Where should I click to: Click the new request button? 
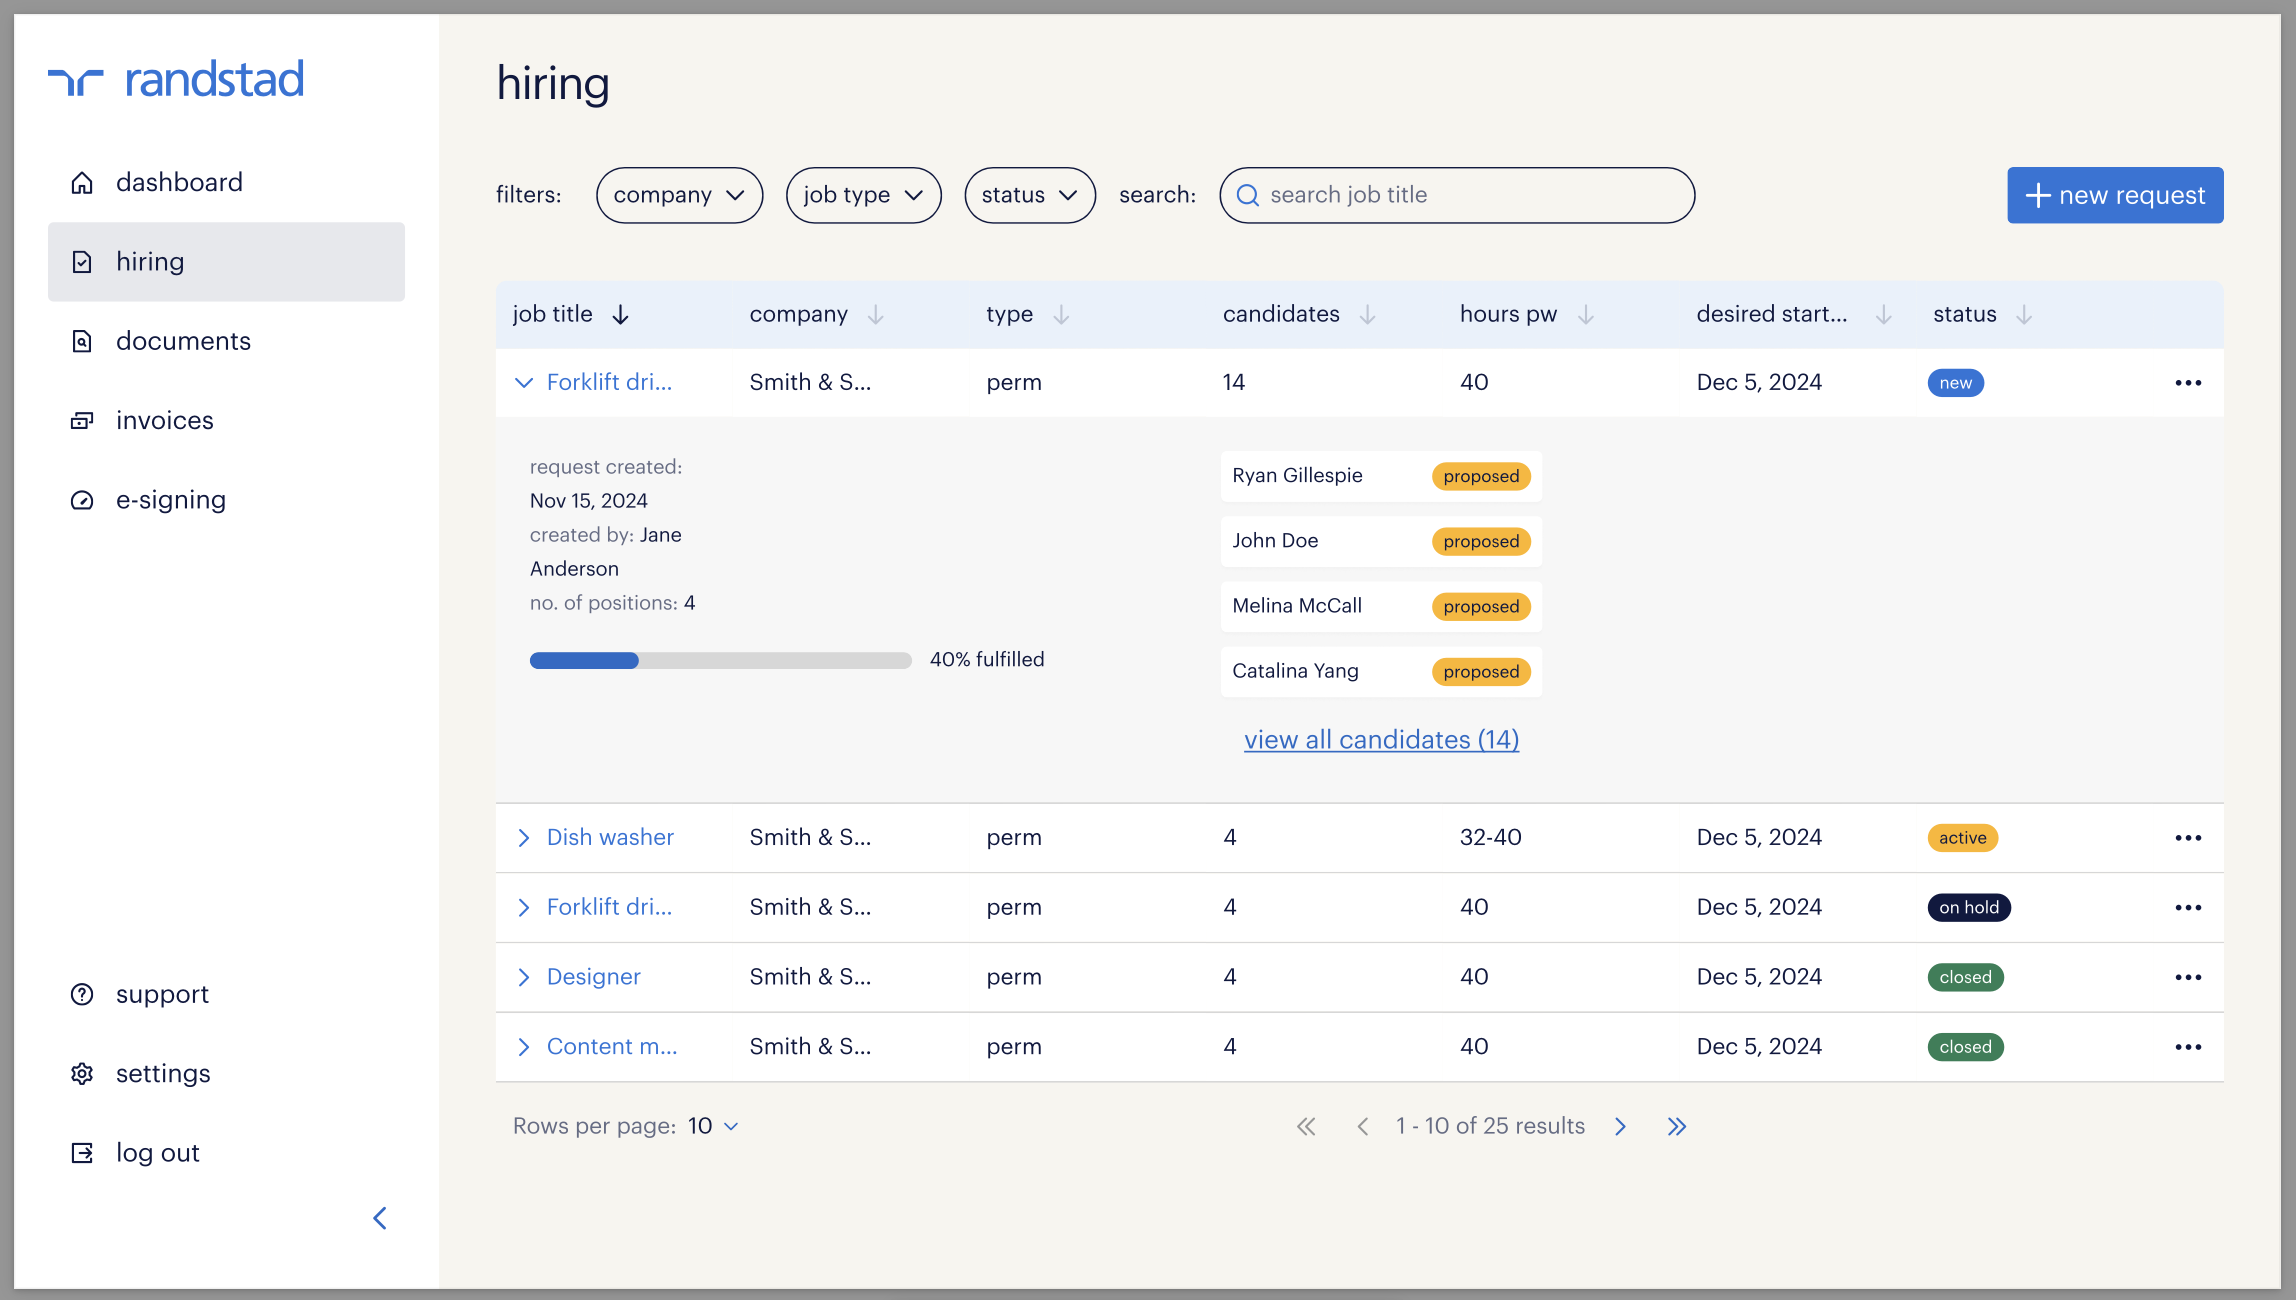click(x=2115, y=195)
